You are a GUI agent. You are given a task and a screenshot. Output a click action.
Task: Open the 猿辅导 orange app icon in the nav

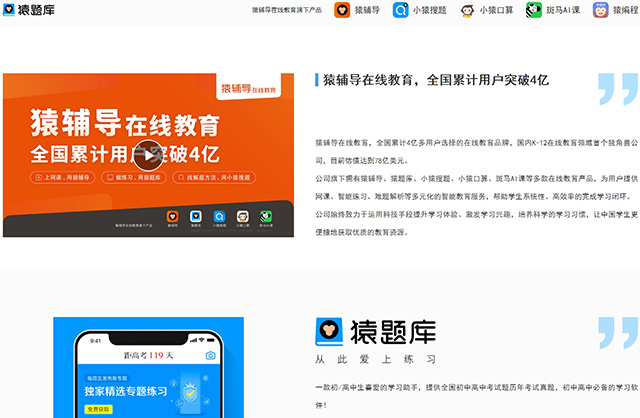point(342,10)
